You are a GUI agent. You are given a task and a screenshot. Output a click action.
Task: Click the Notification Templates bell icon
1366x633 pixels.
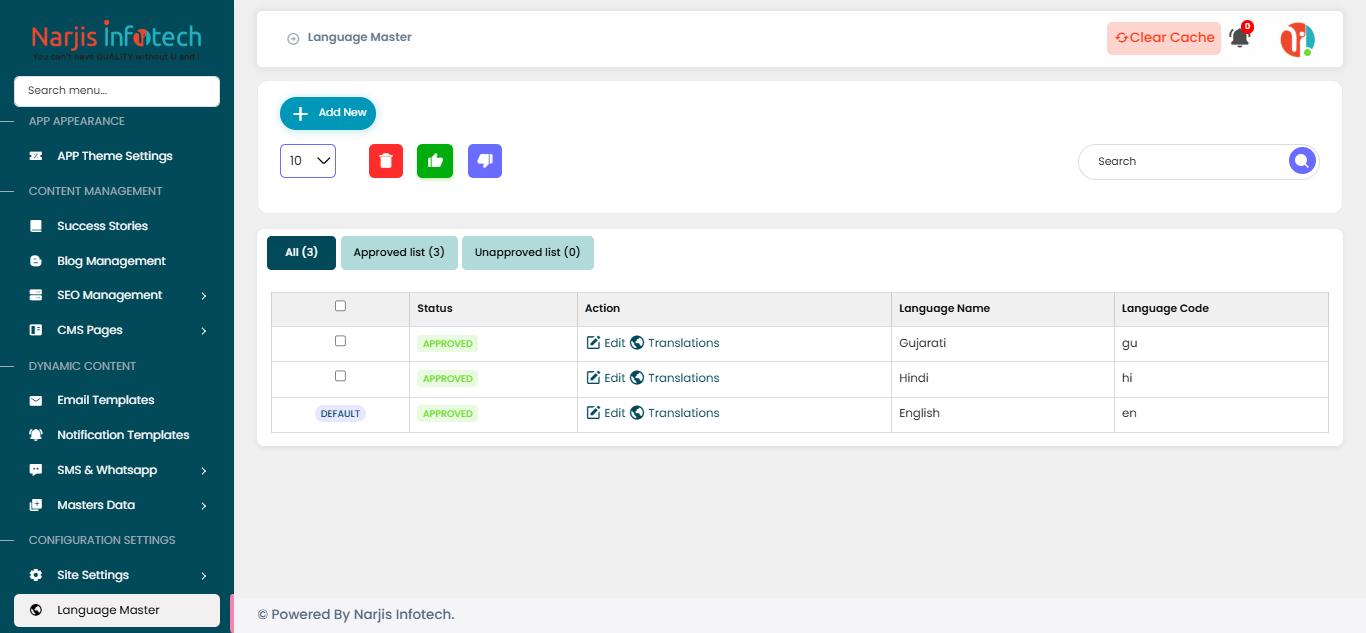[x=36, y=435]
